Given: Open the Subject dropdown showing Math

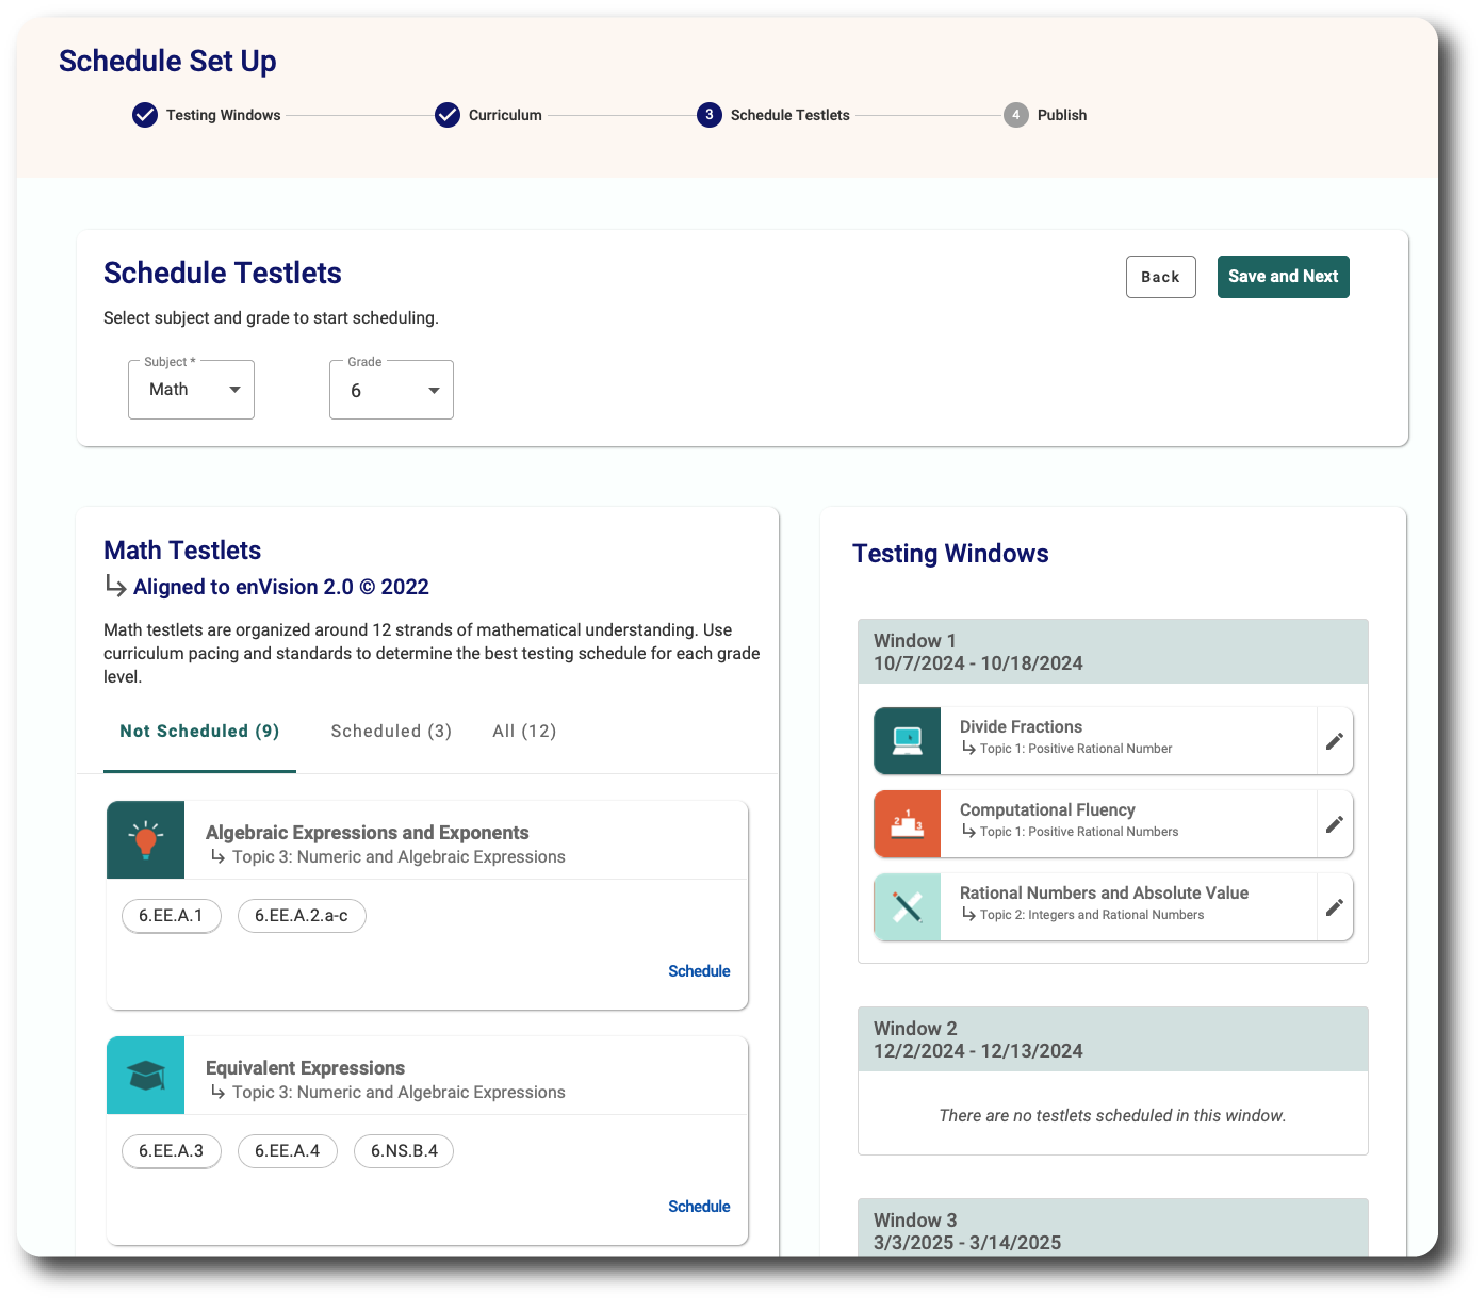Looking at the screenshot, I should point(192,390).
